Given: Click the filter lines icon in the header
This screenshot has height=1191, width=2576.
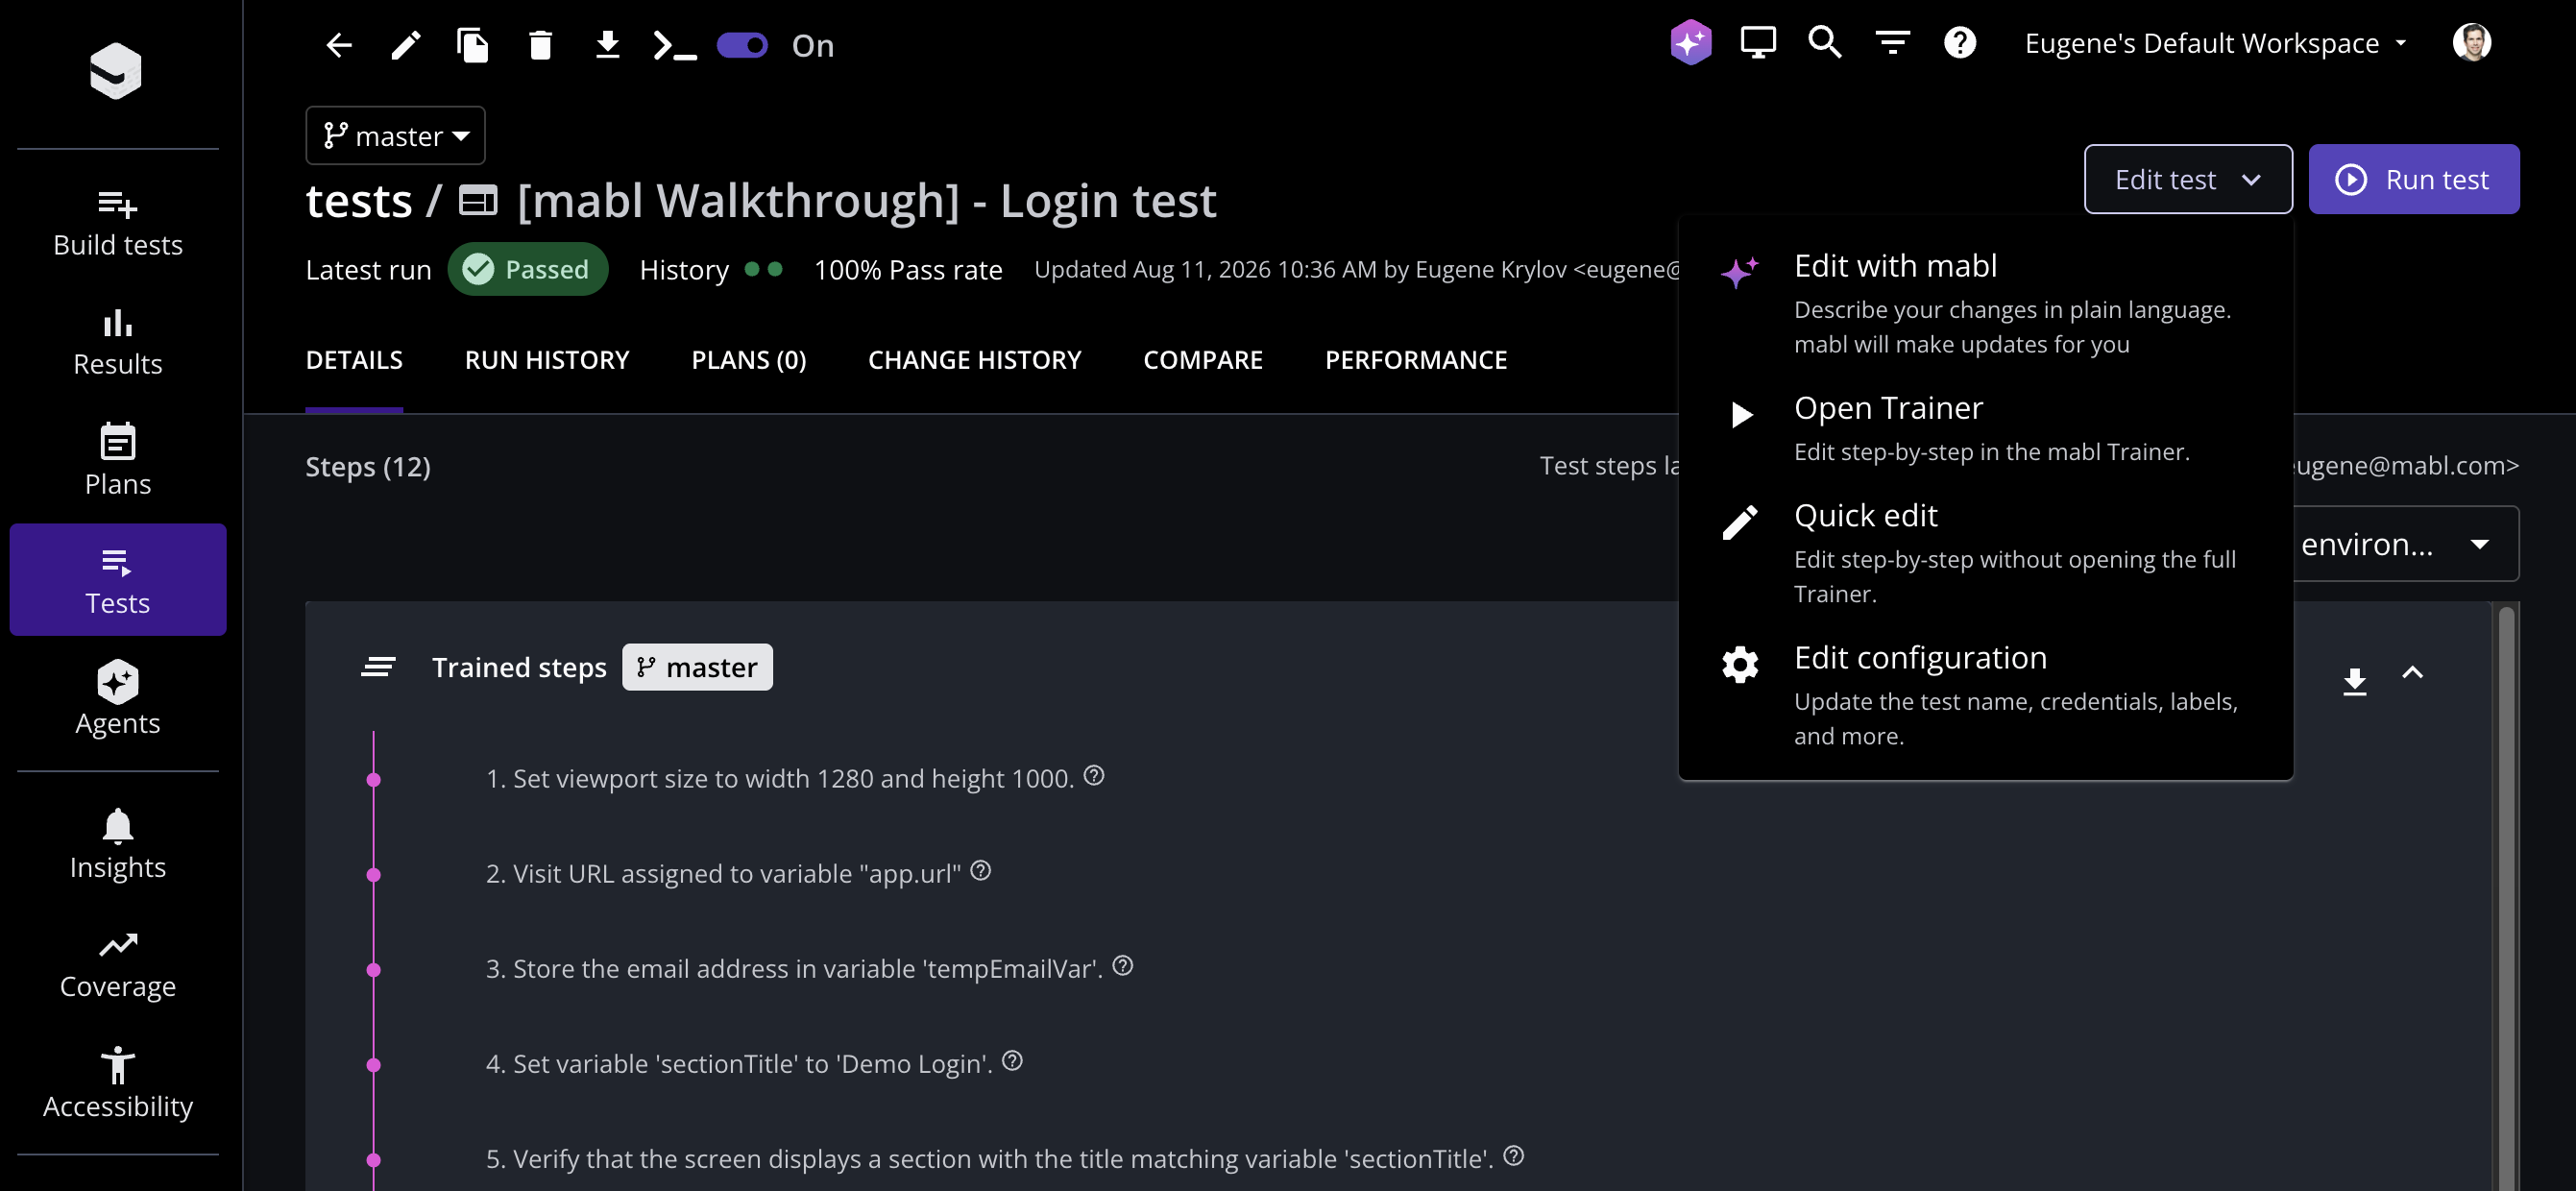Looking at the screenshot, I should (x=1893, y=42).
